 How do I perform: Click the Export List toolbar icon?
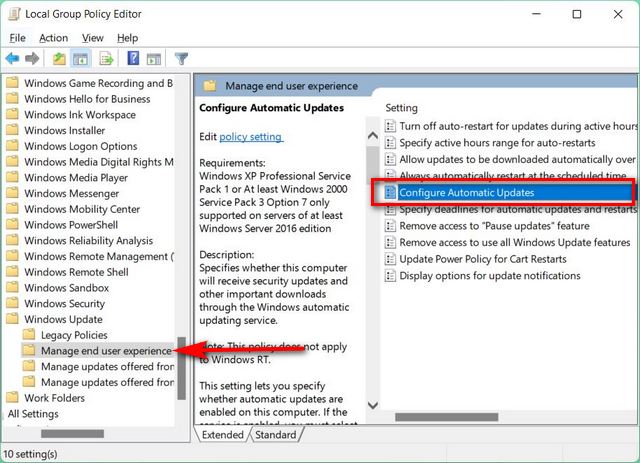click(x=105, y=59)
